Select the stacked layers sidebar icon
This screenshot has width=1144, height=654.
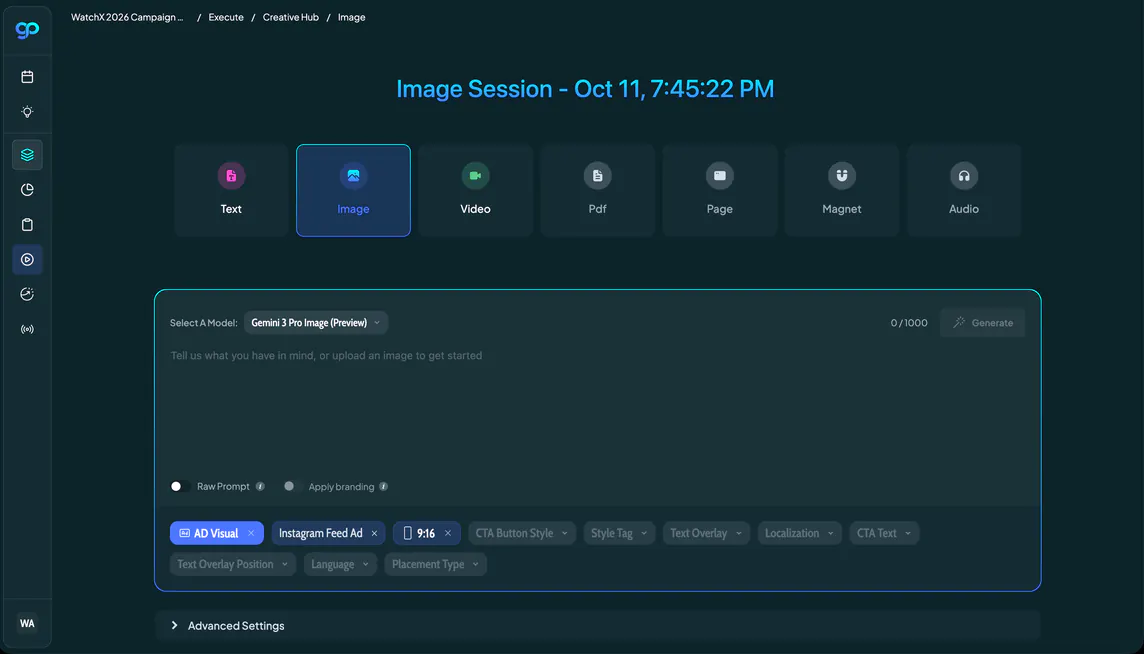click(27, 155)
